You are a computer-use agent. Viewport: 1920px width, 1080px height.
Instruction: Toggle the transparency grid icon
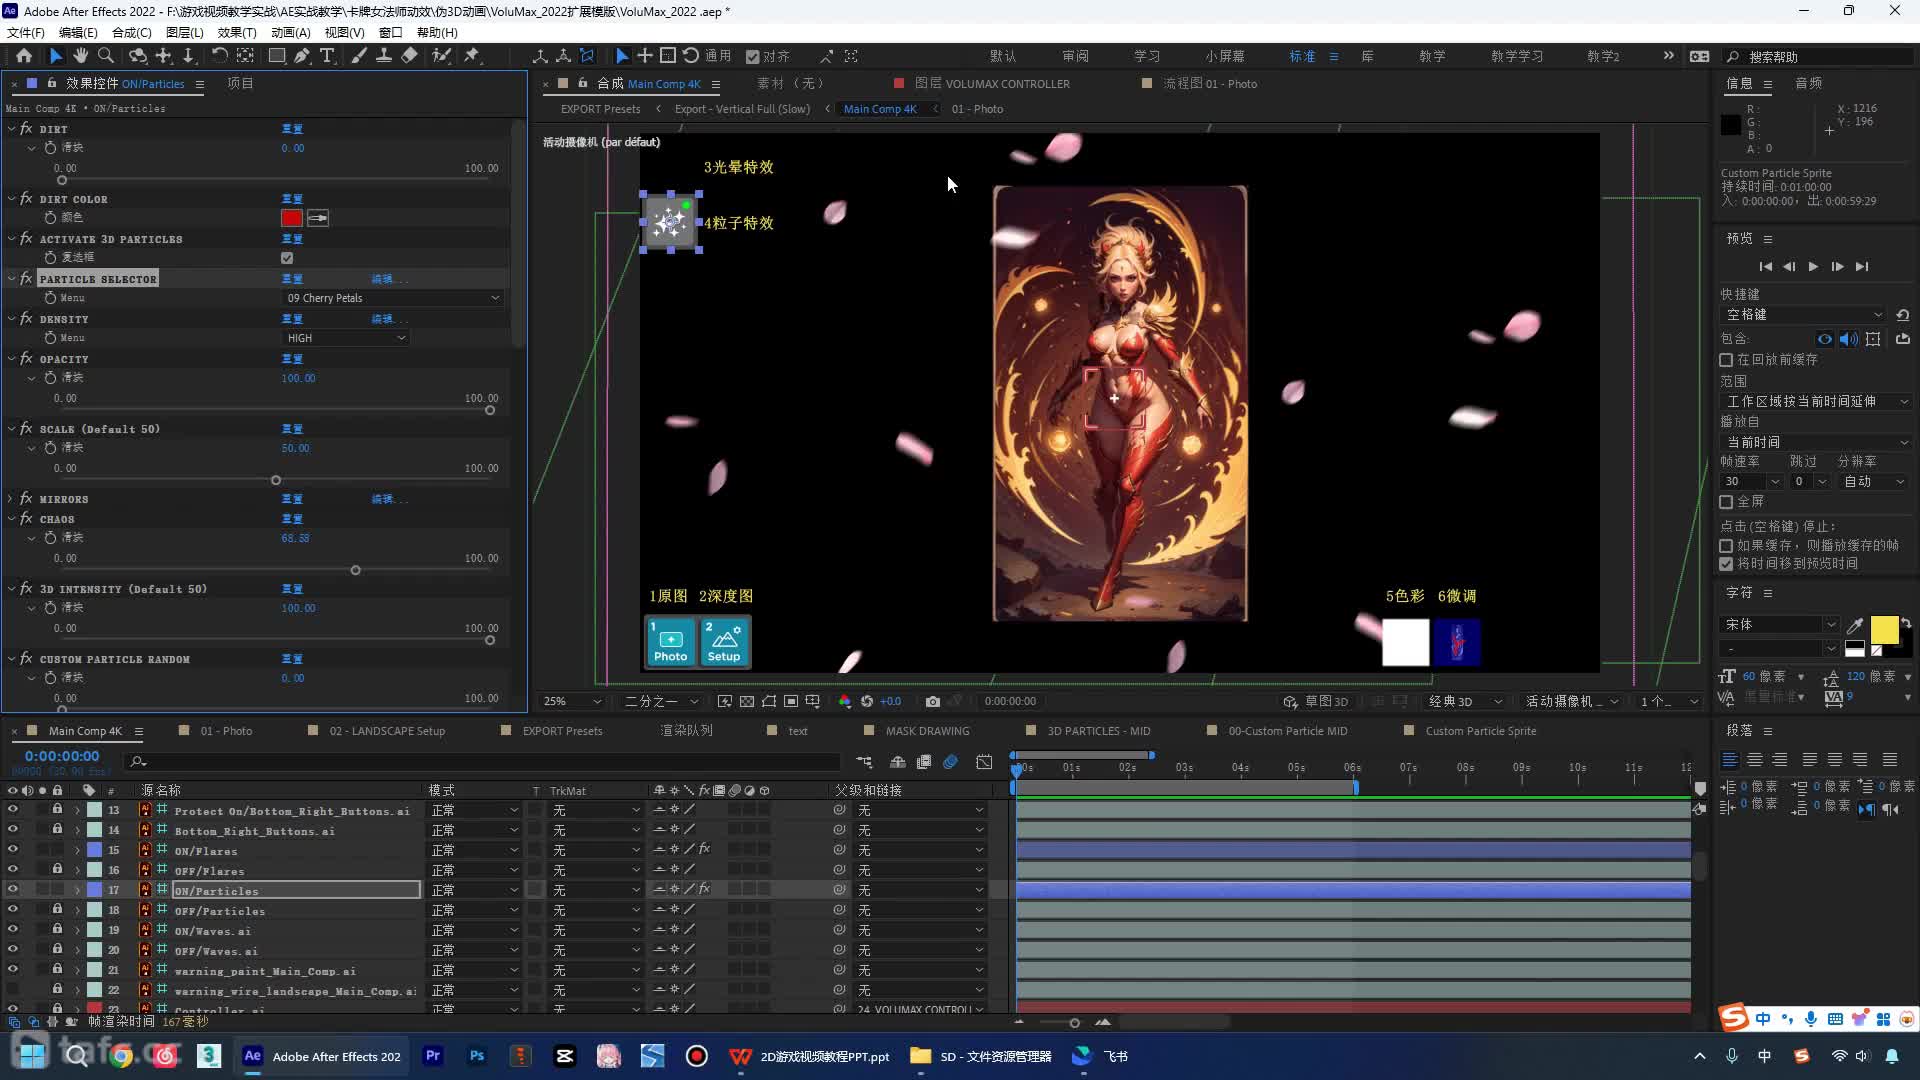click(x=747, y=701)
